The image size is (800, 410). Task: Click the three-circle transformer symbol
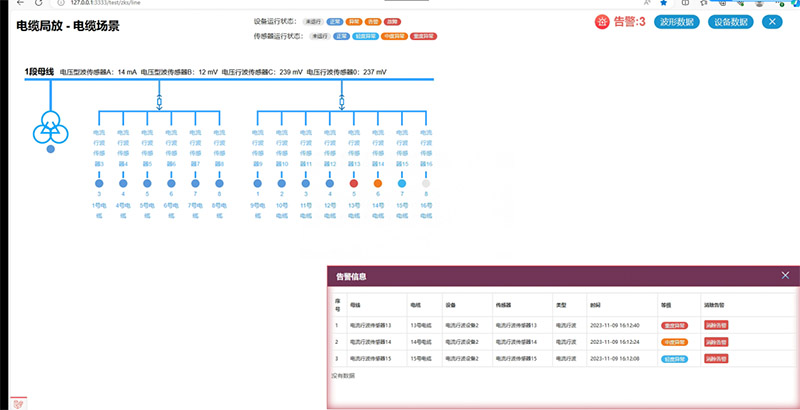click(x=51, y=127)
